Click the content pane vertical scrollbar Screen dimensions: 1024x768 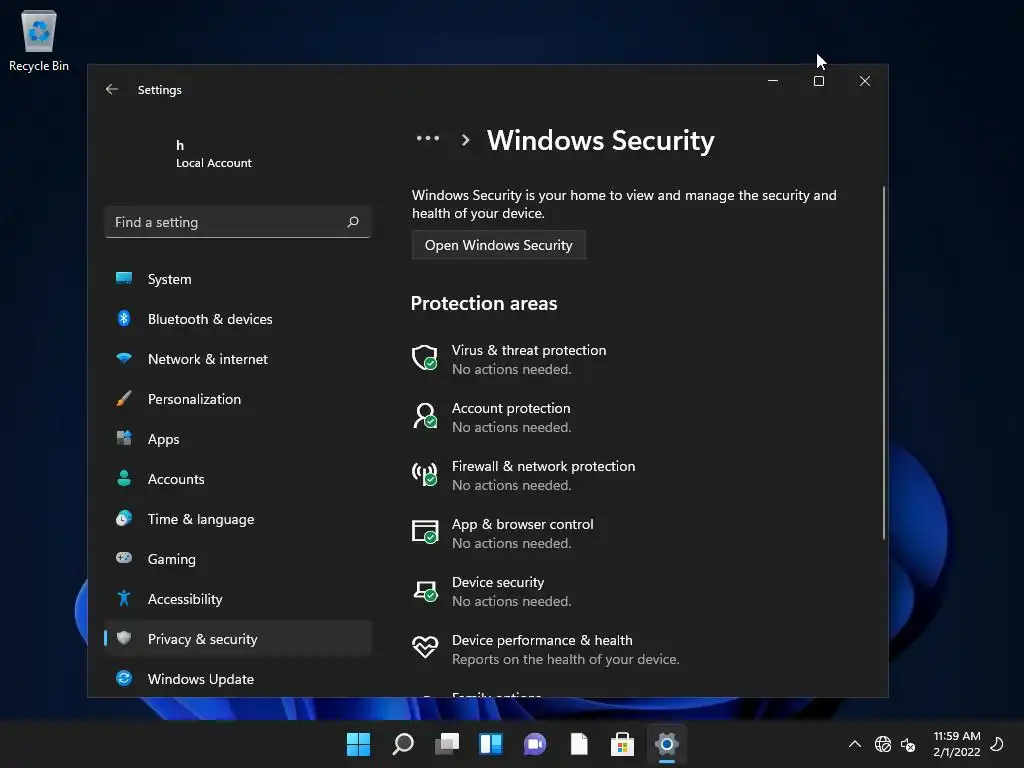coord(884,362)
